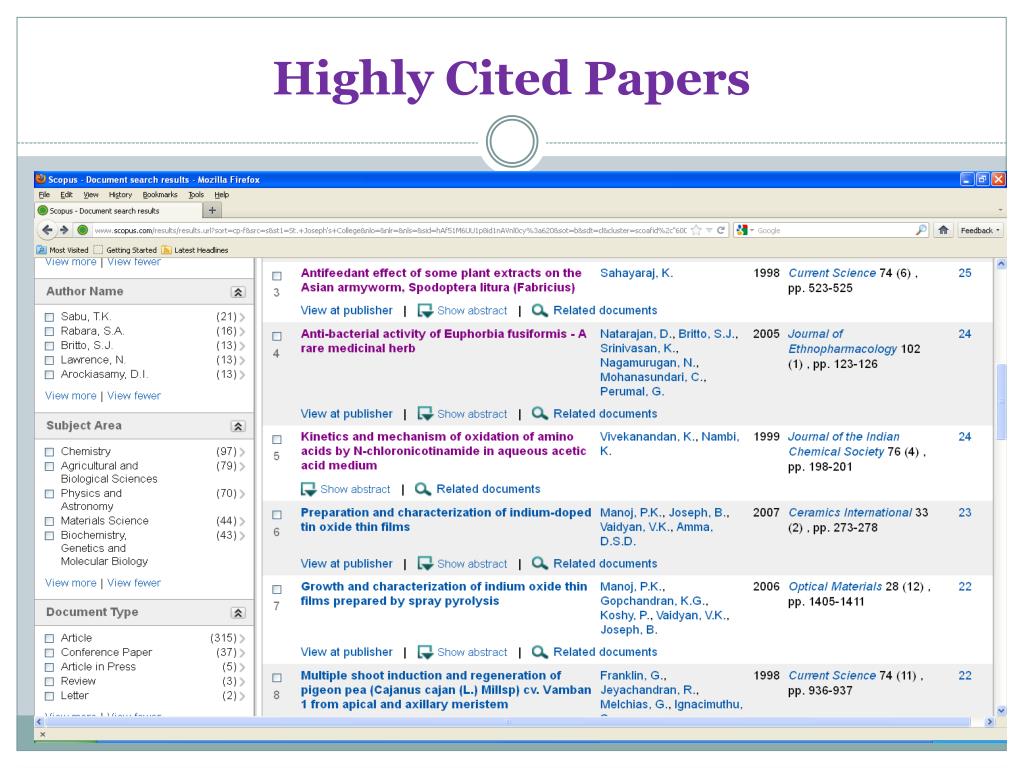
Task: Click cited-by count 25
Action: (965, 273)
